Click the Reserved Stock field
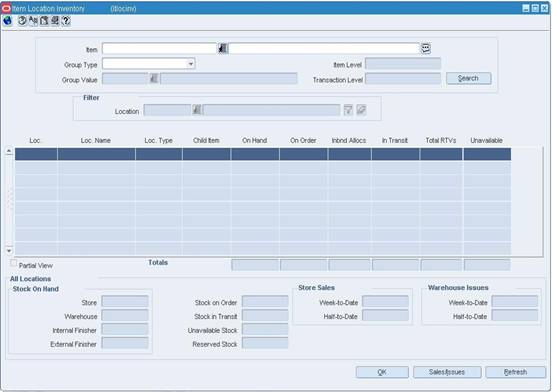552x392 pixels. pyautogui.click(x=265, y=343)
